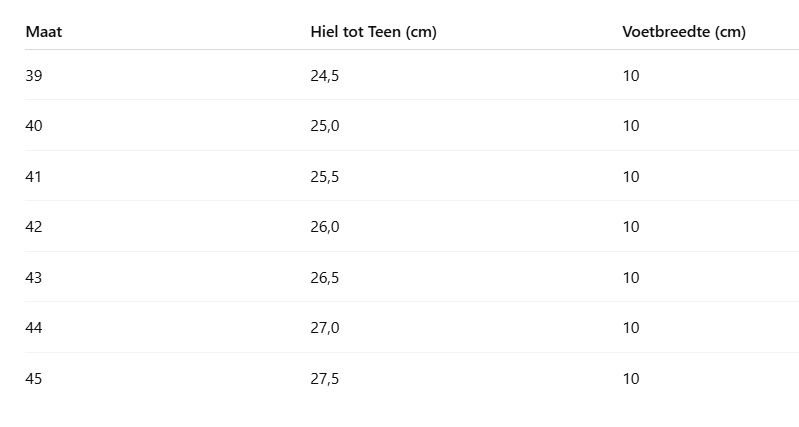Image resolution: width=799 pixels, height=427 pixels.
Task: Select size 41 in the Maat column
Action: 34,177
